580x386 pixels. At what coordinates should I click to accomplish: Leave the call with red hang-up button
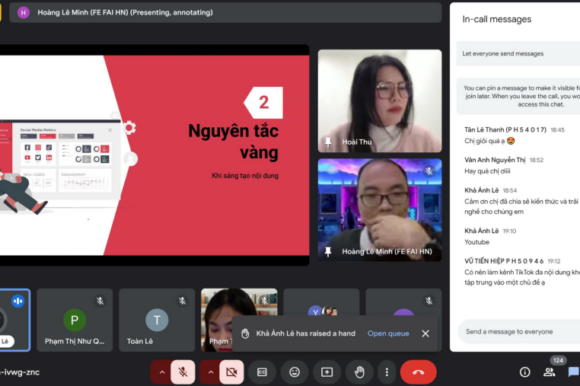pos(418,372)
